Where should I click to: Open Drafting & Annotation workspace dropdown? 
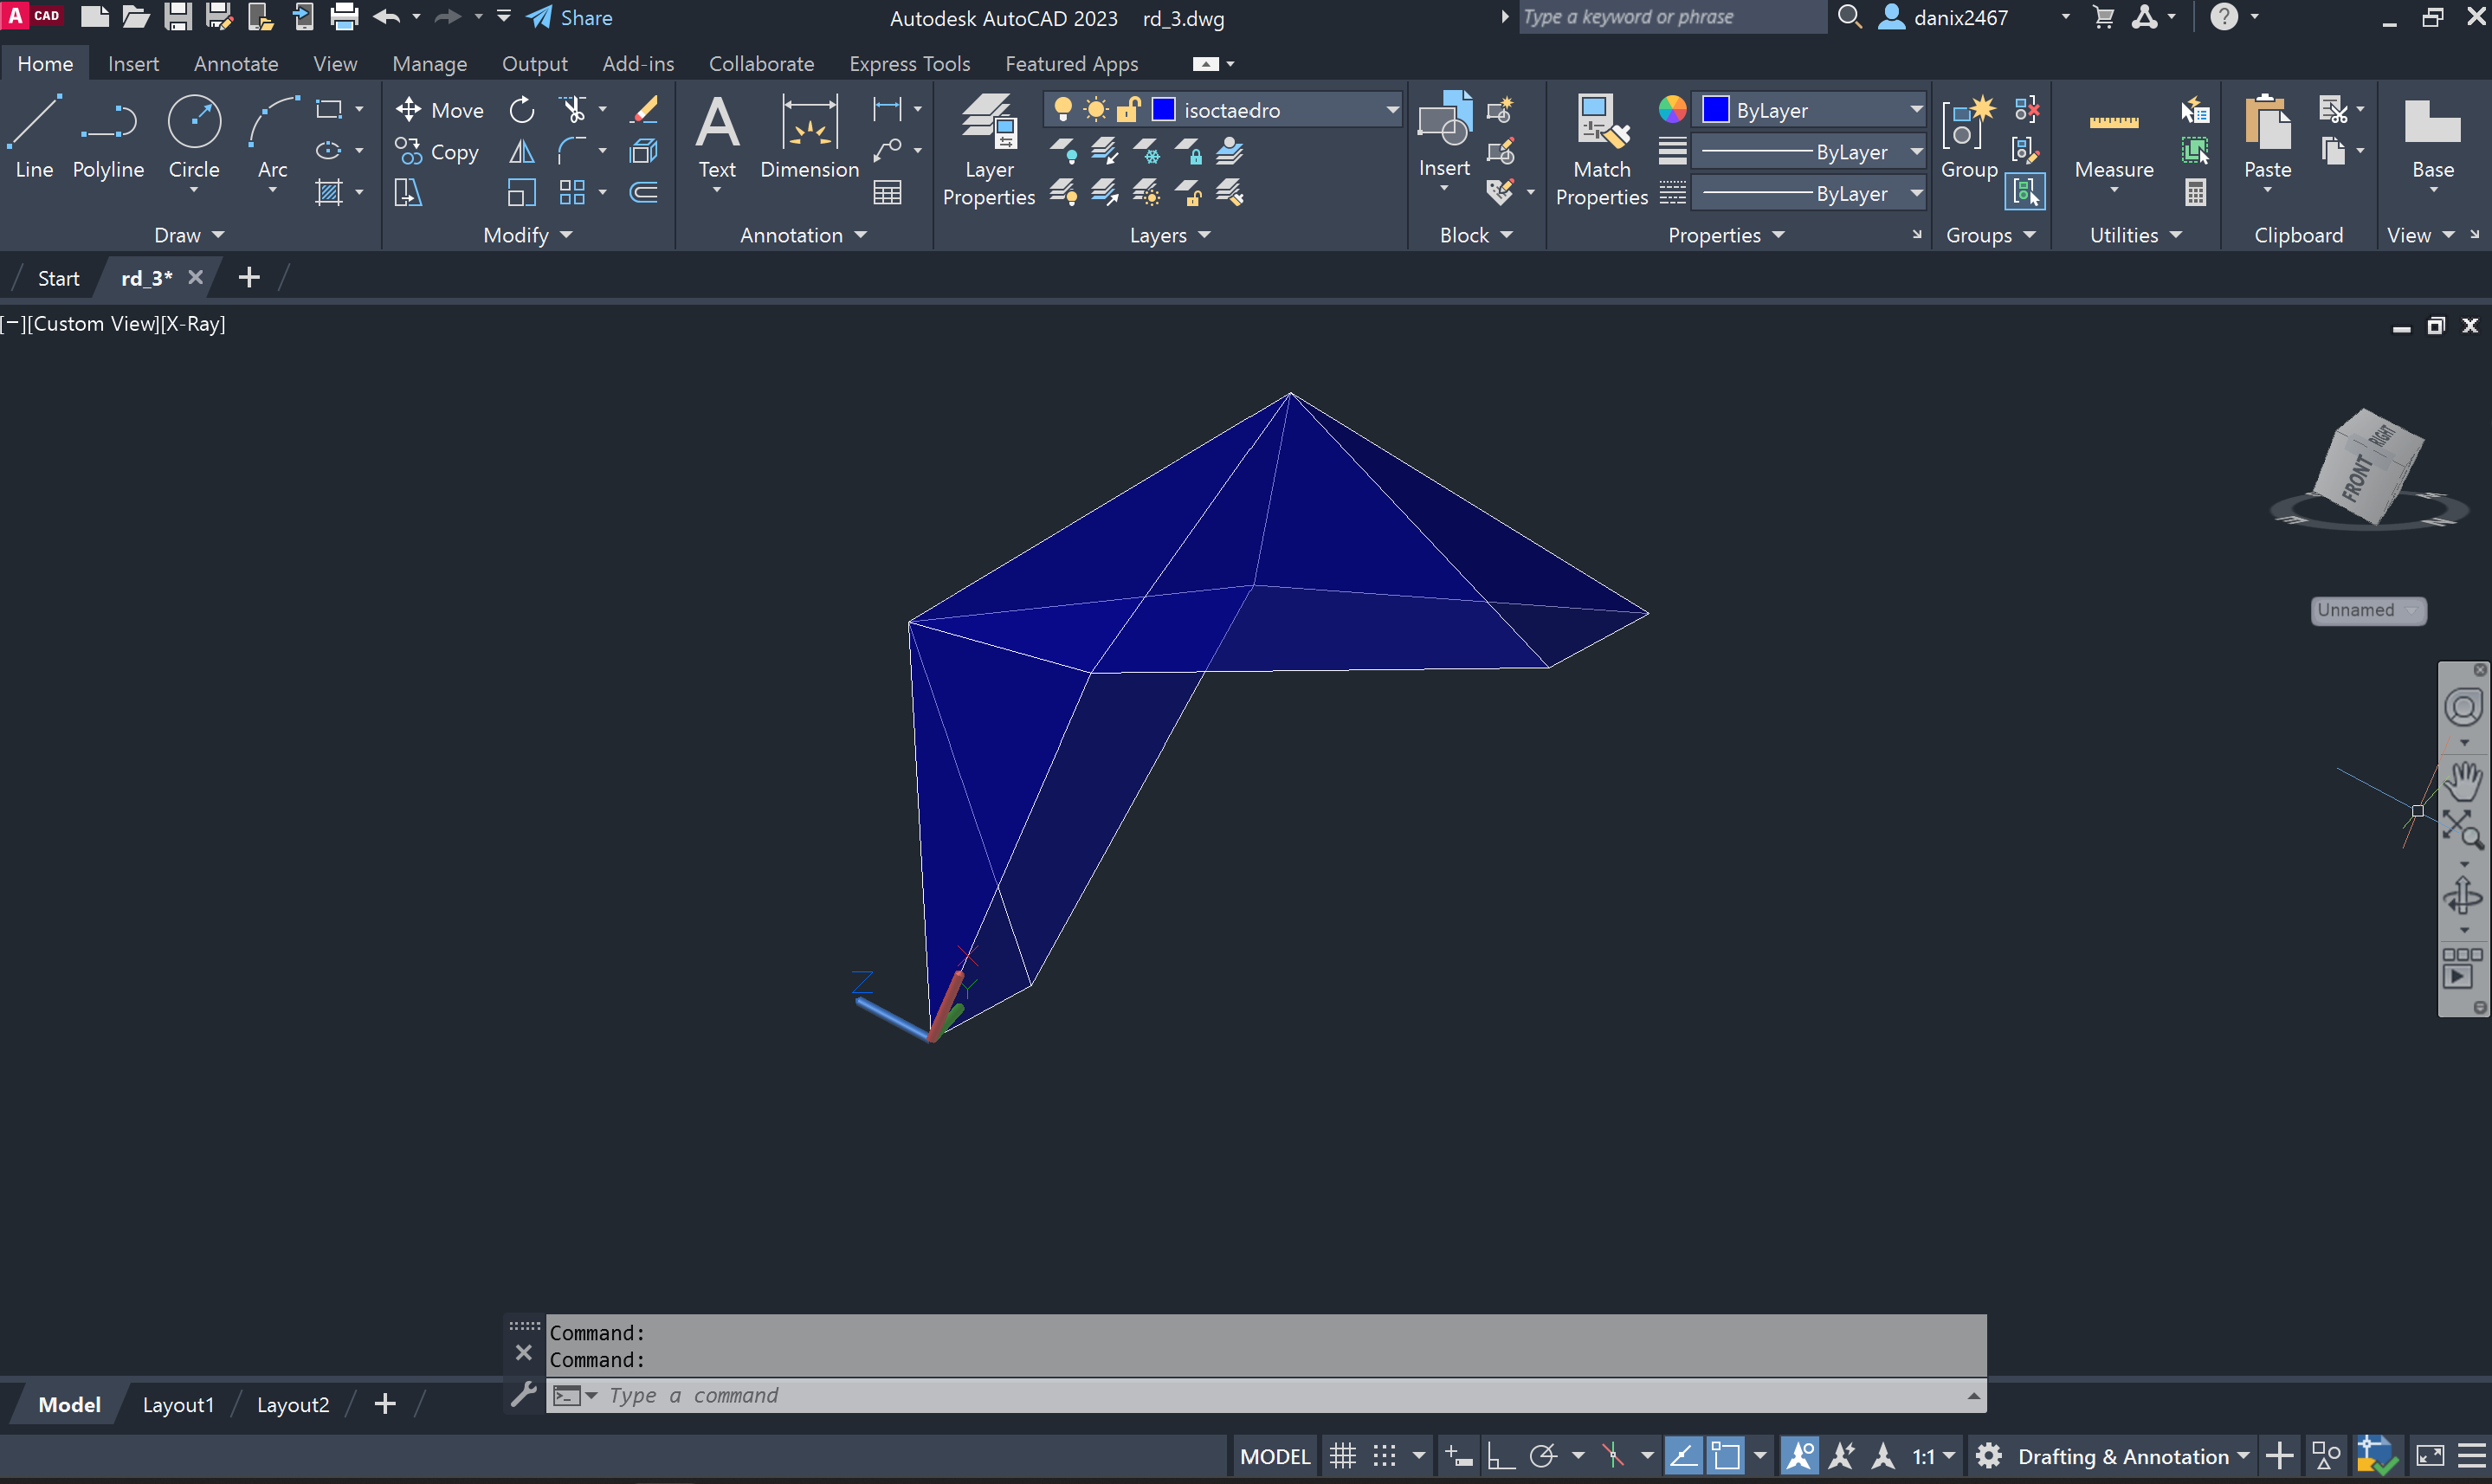coord(2243,1456)
